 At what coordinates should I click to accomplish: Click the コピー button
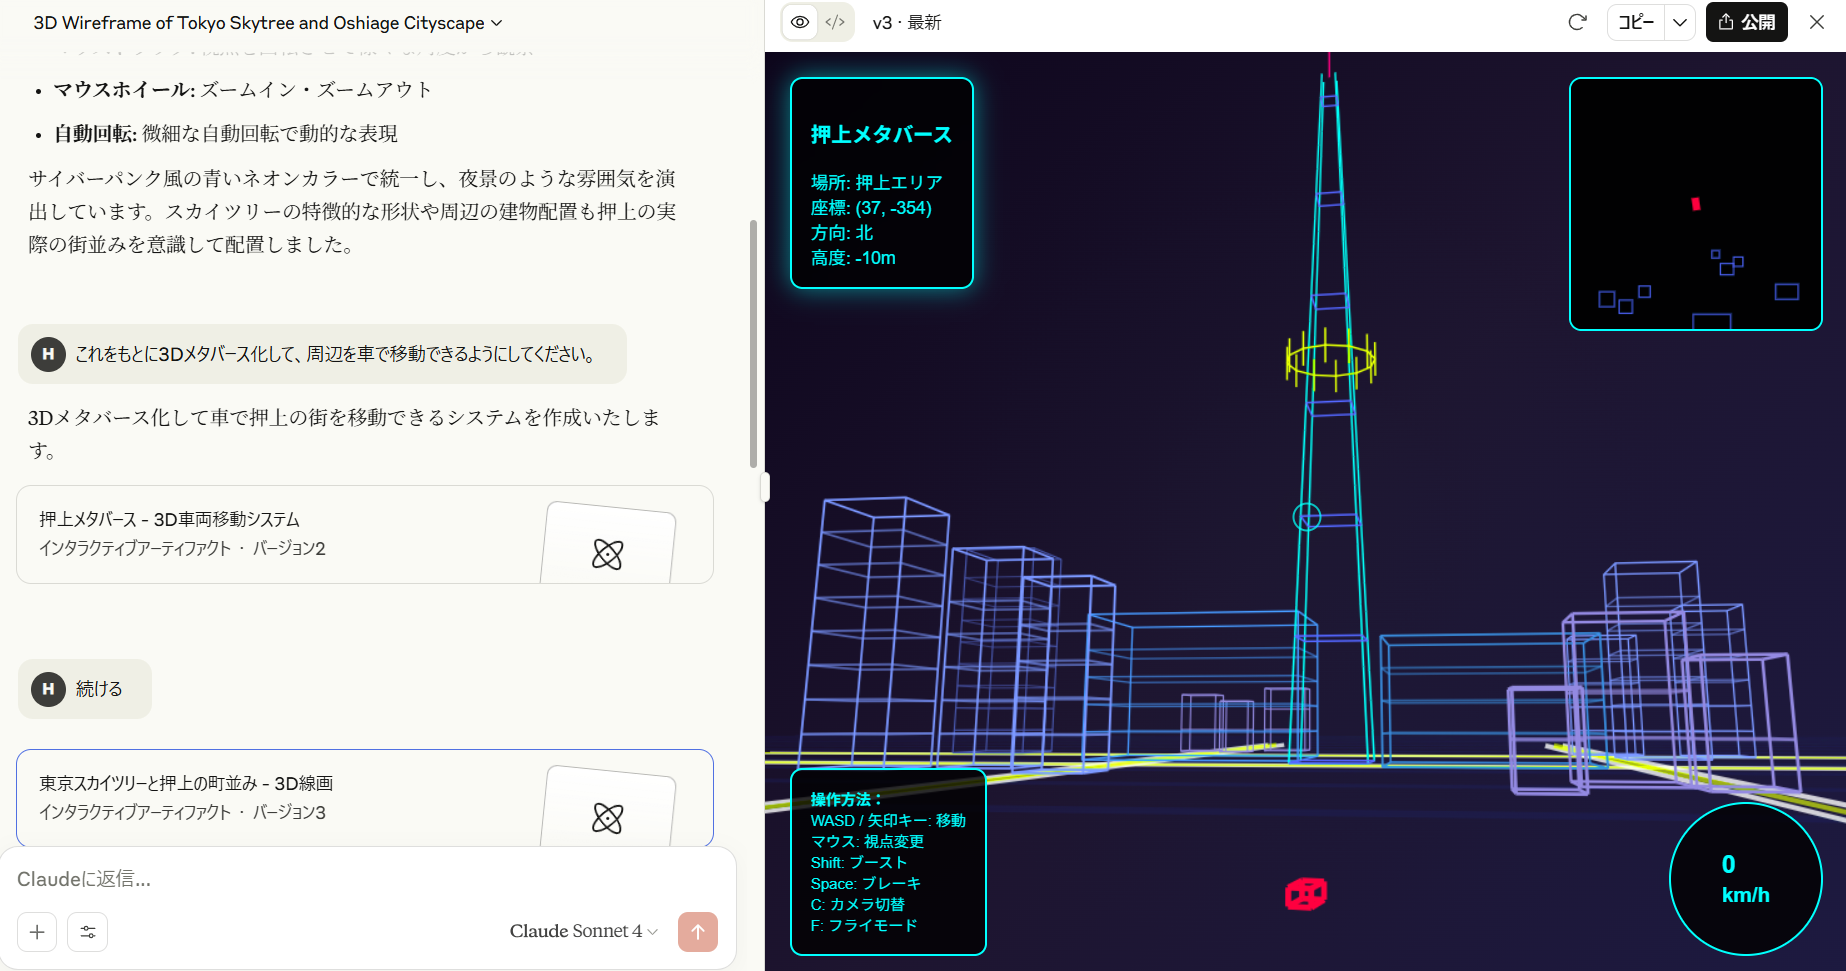[1636, 22]
